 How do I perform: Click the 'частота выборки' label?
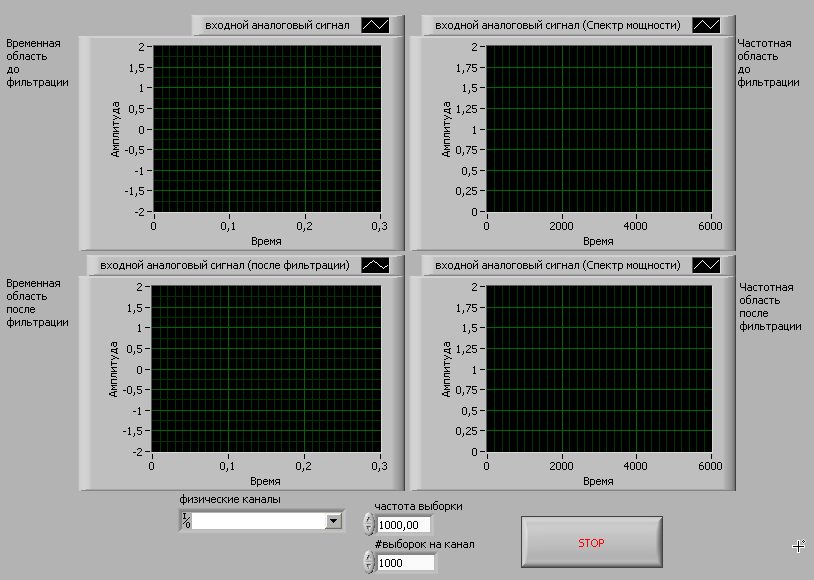click(418, 506)
